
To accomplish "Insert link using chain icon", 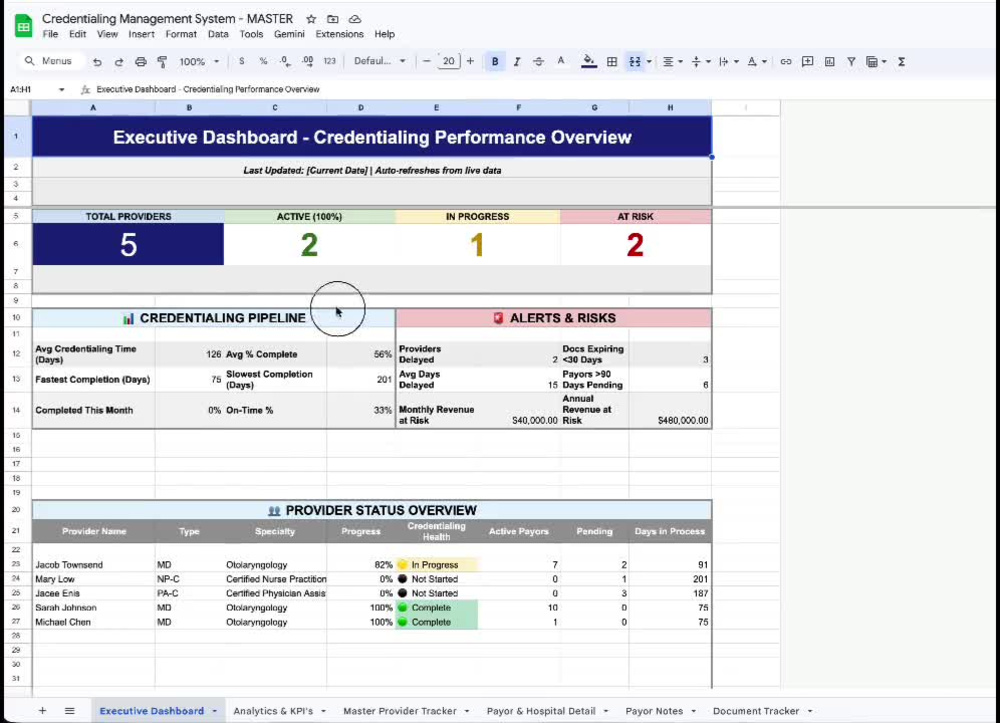I will point(786,62).
